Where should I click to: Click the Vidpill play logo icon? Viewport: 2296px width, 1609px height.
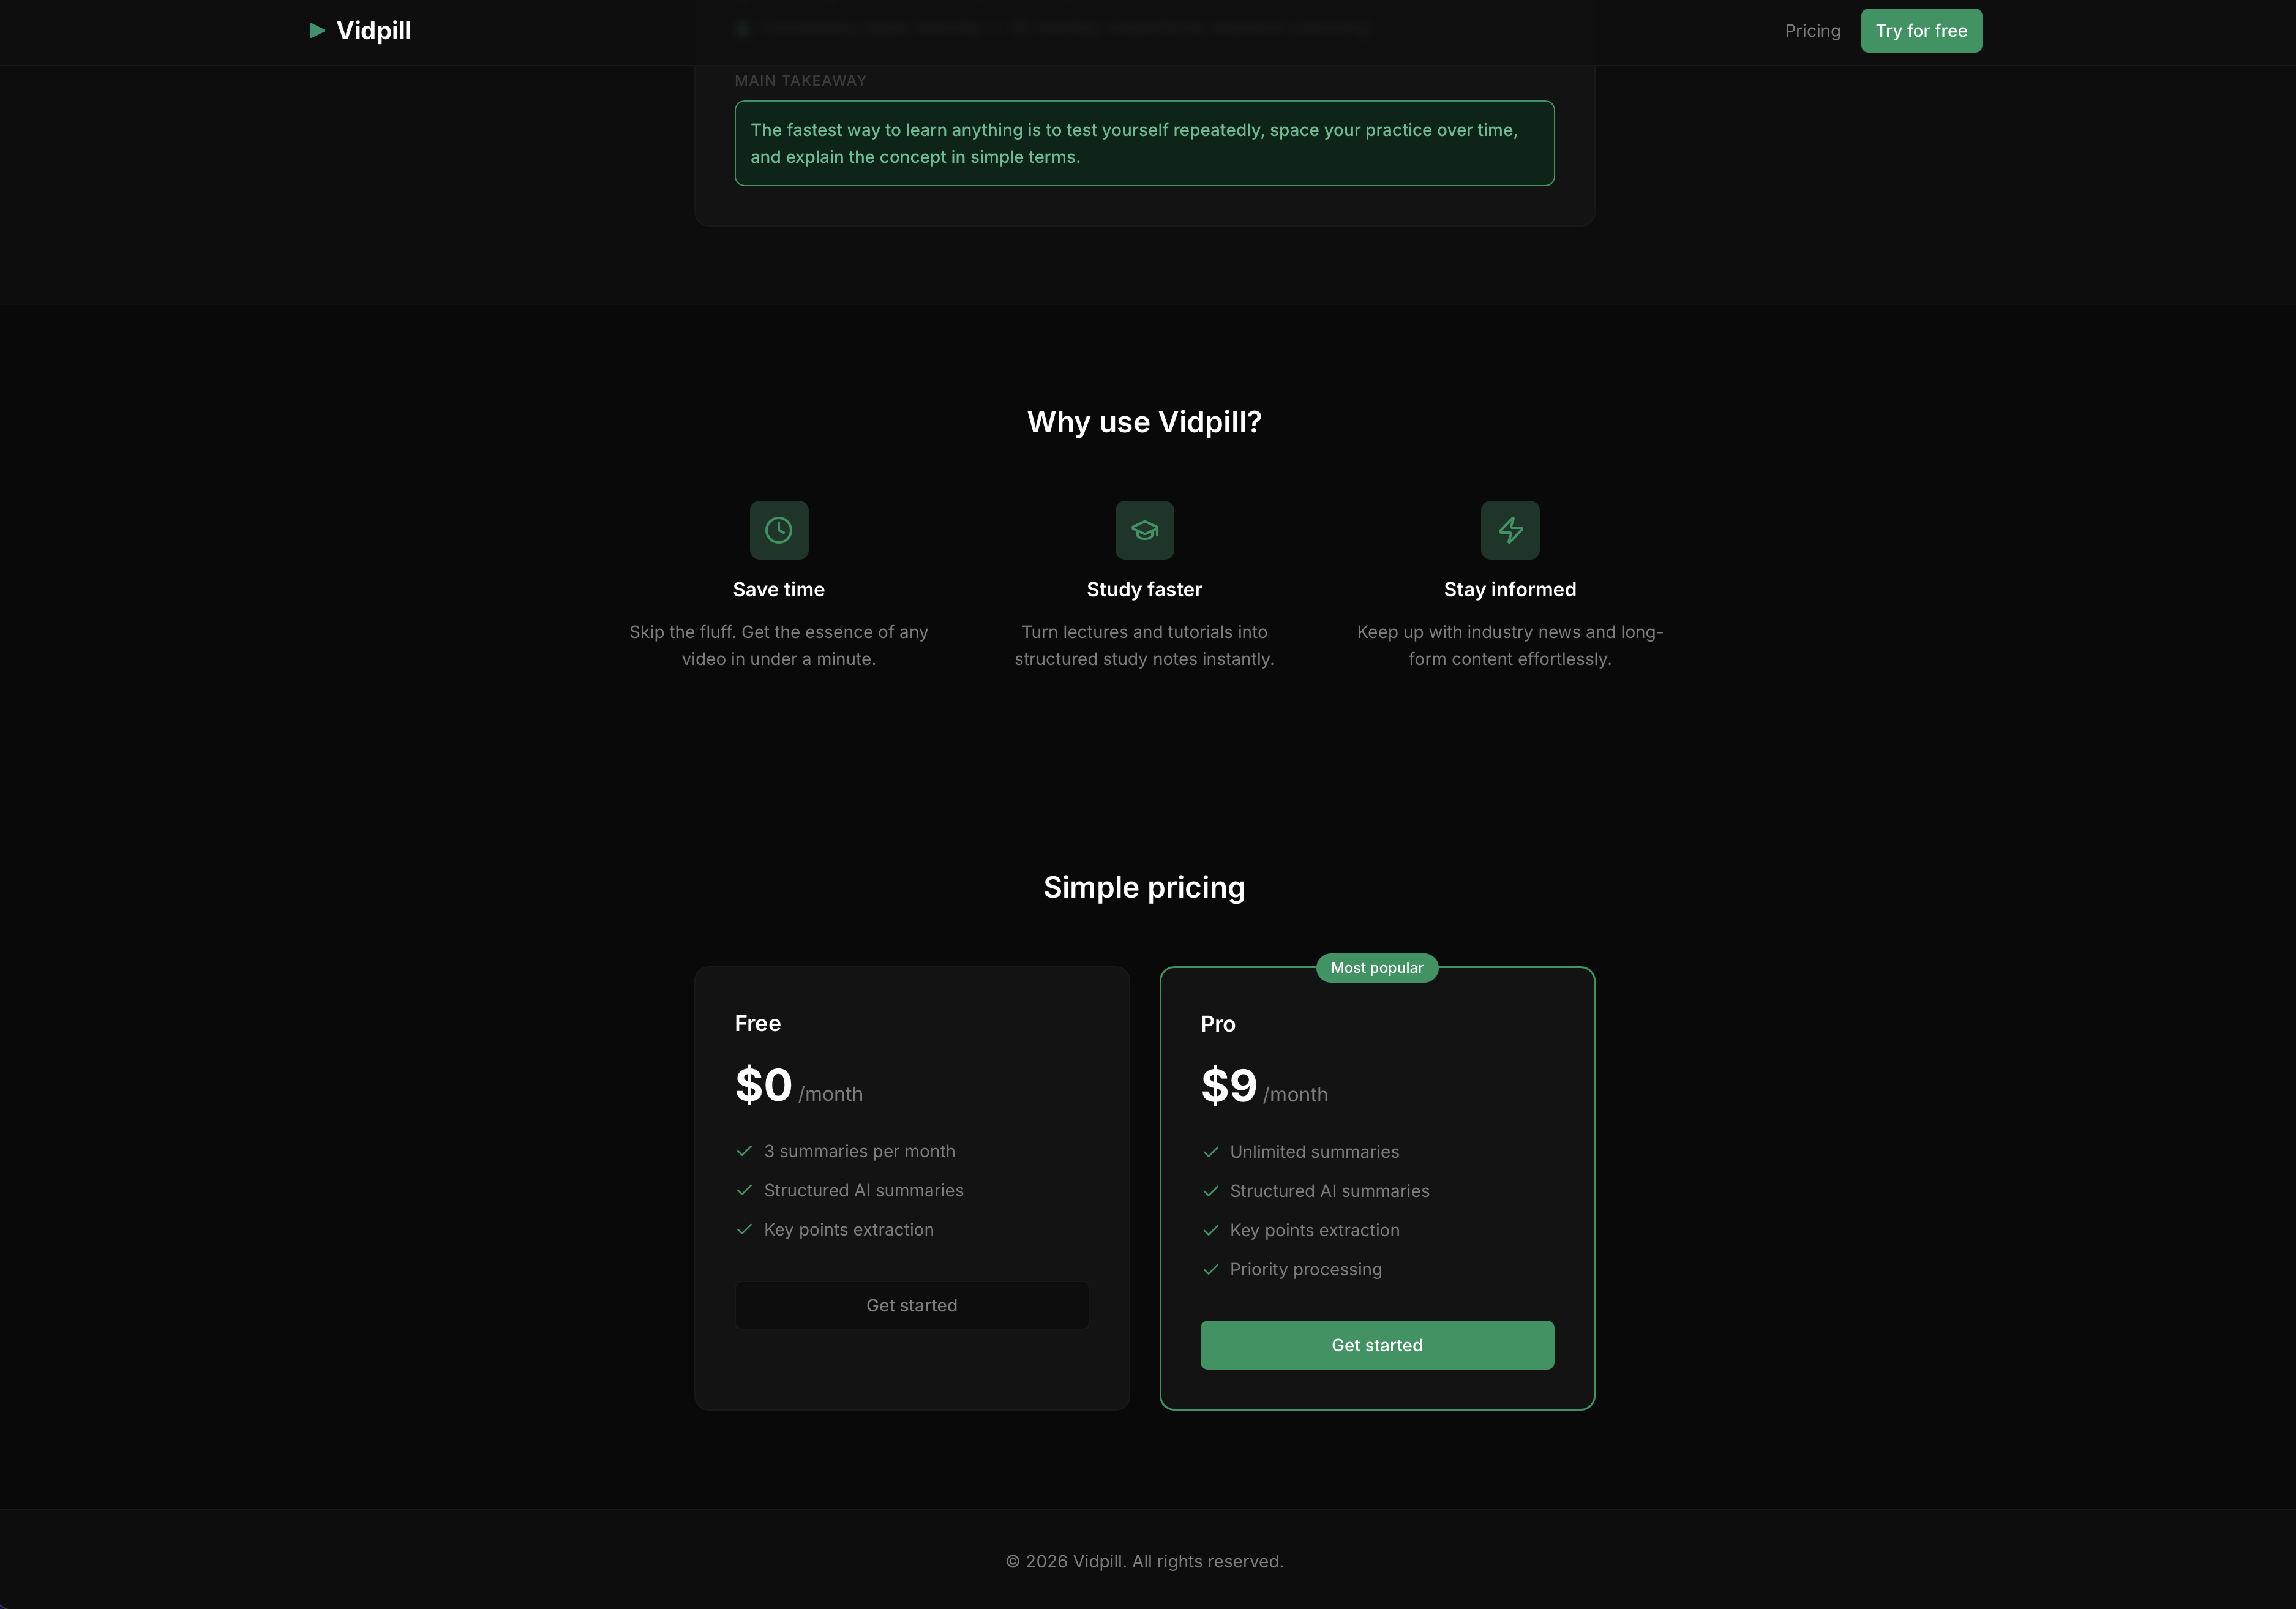pyautogui.click(x=317, y=31)
